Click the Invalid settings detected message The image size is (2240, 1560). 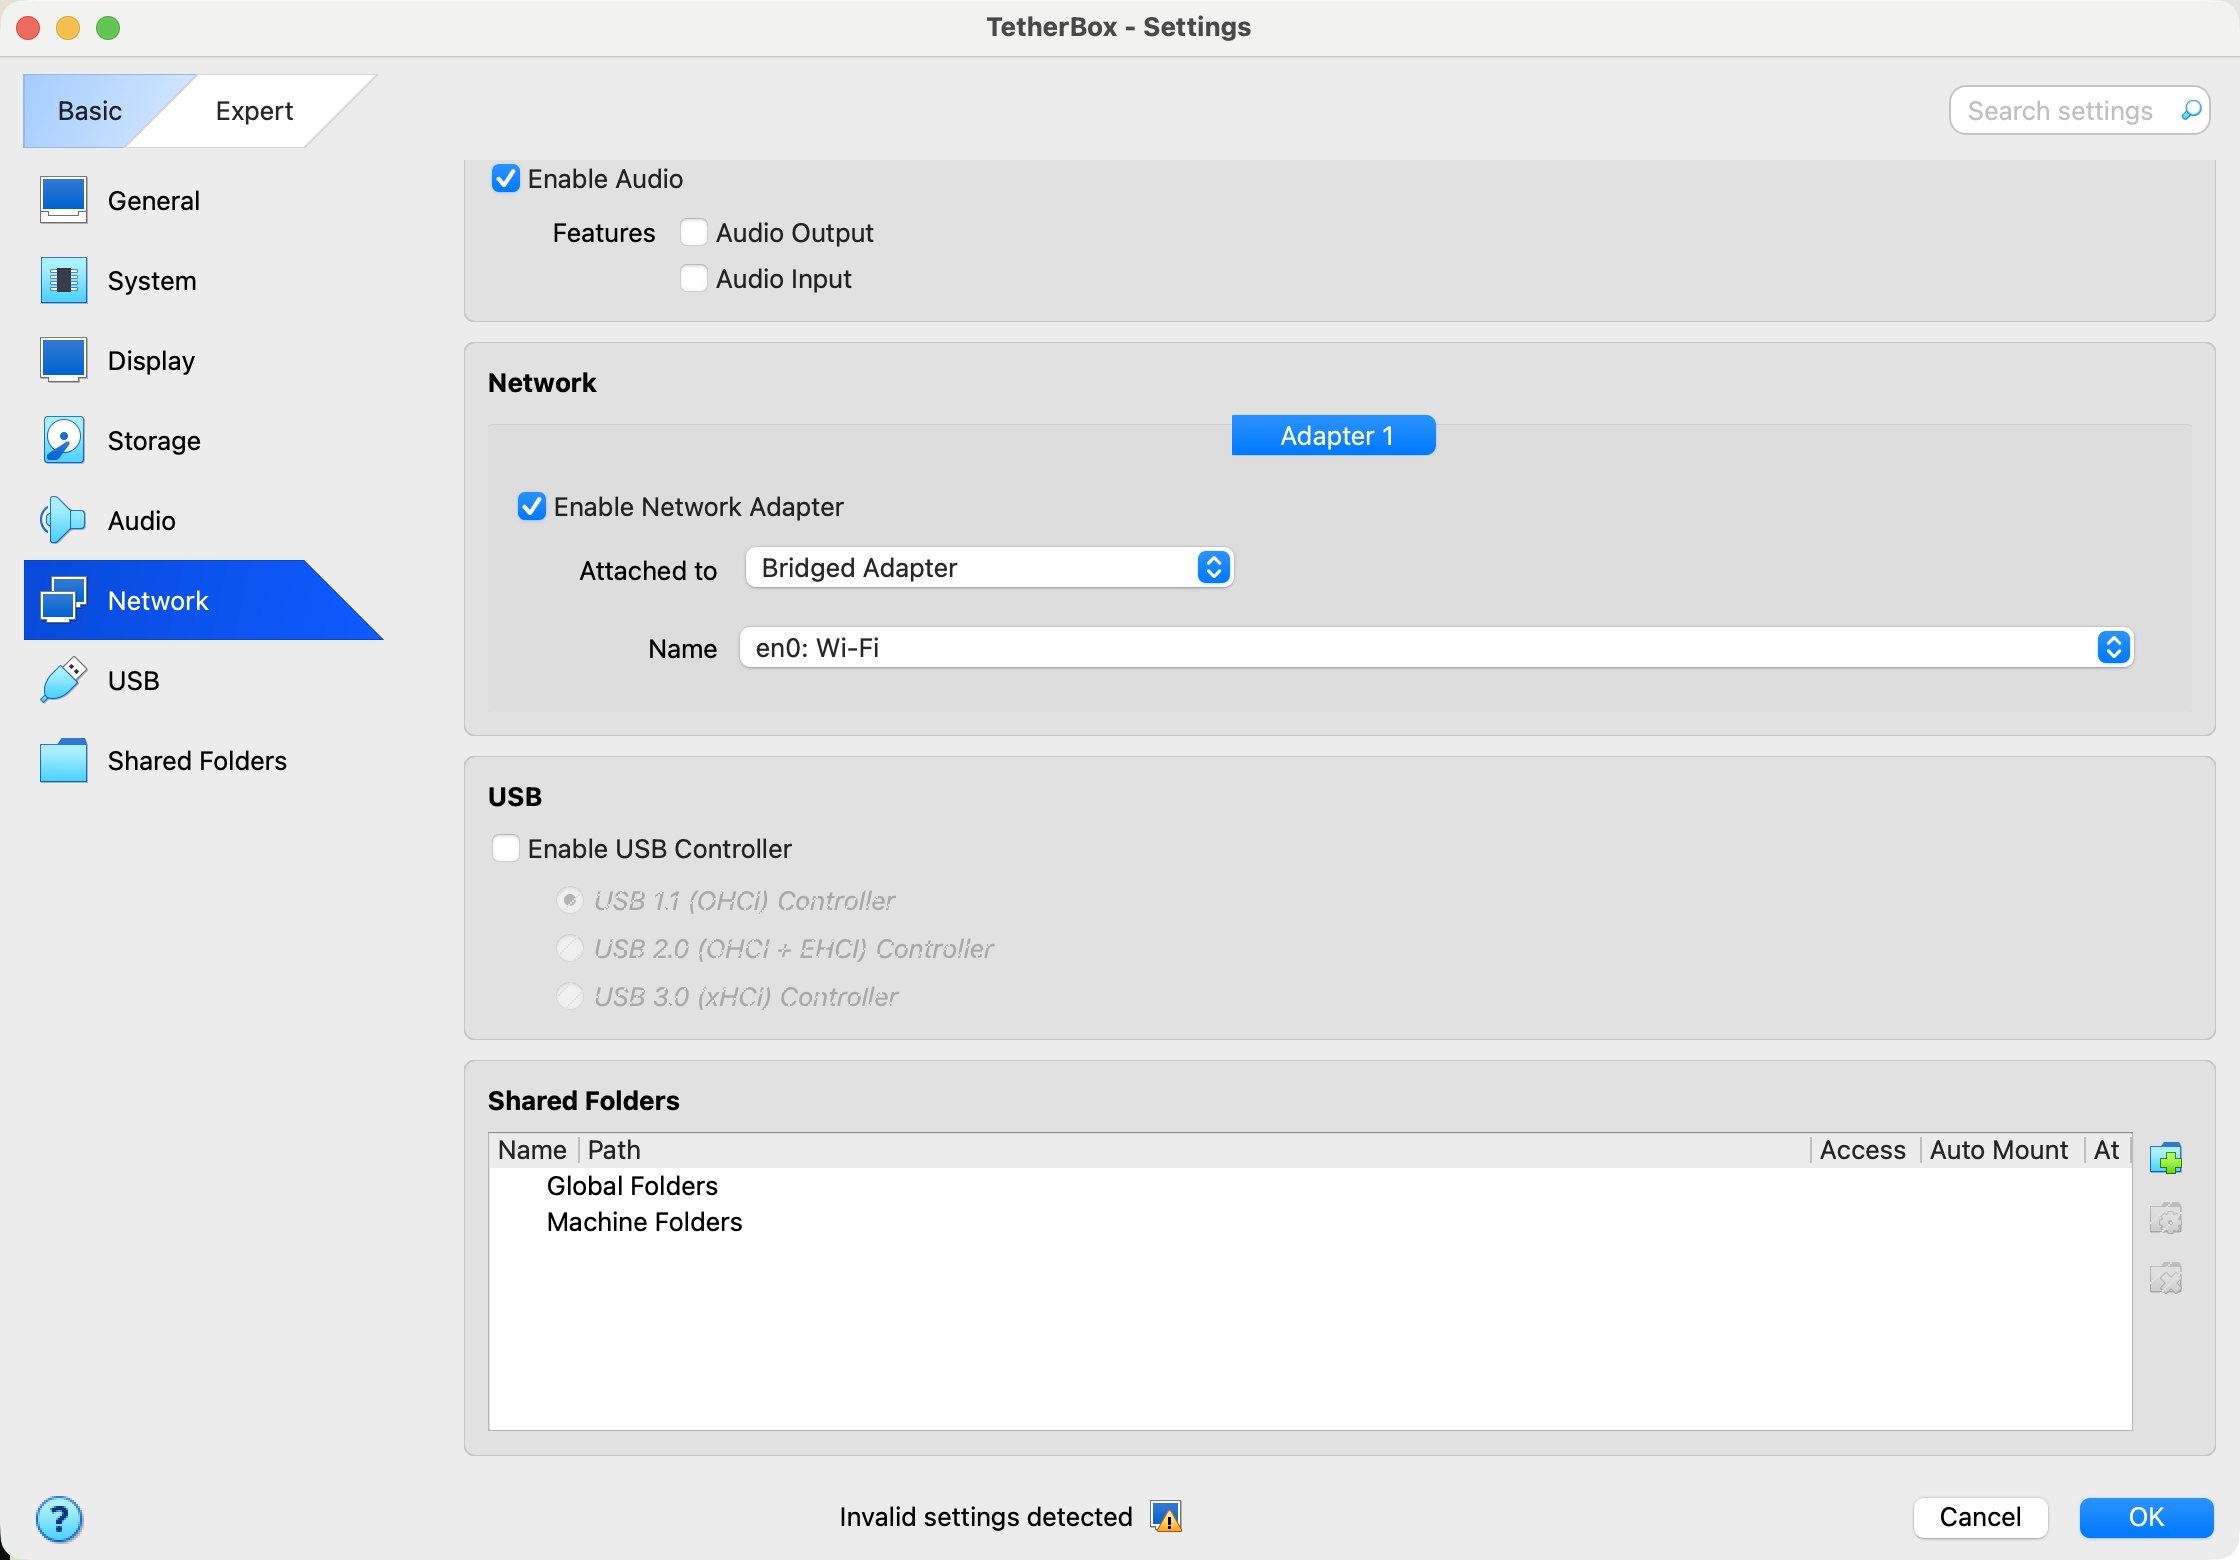[985, 1517]
